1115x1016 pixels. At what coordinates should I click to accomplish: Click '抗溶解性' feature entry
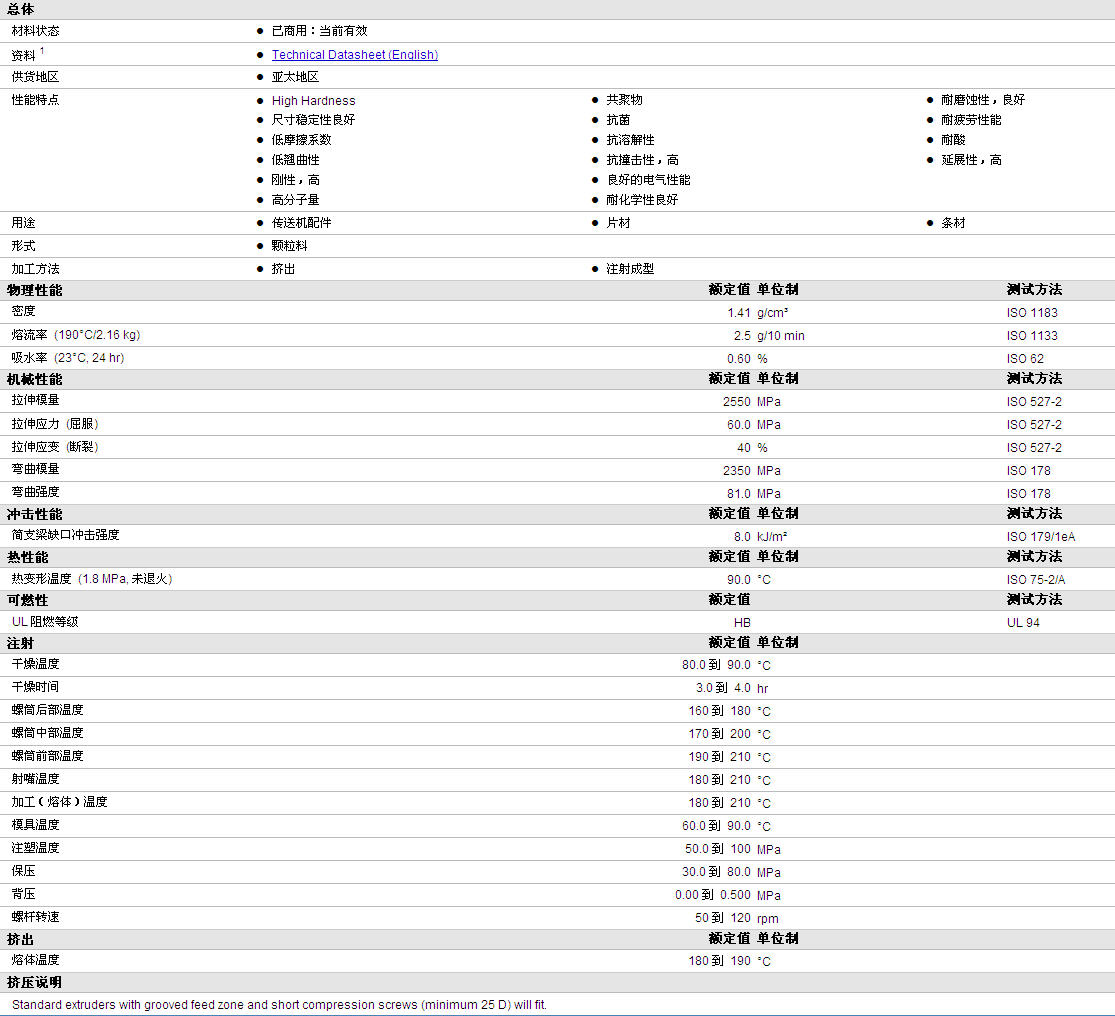(x=630, y=140)
